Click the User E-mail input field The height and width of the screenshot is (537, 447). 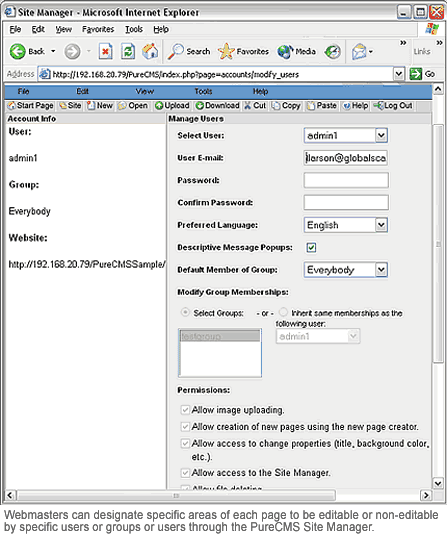346,158
